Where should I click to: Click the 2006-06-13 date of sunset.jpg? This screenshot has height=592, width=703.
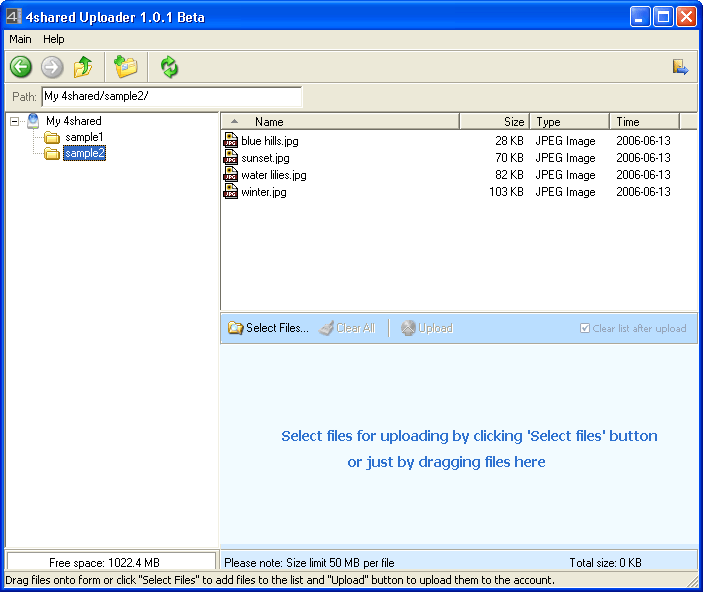coord(643,158)
